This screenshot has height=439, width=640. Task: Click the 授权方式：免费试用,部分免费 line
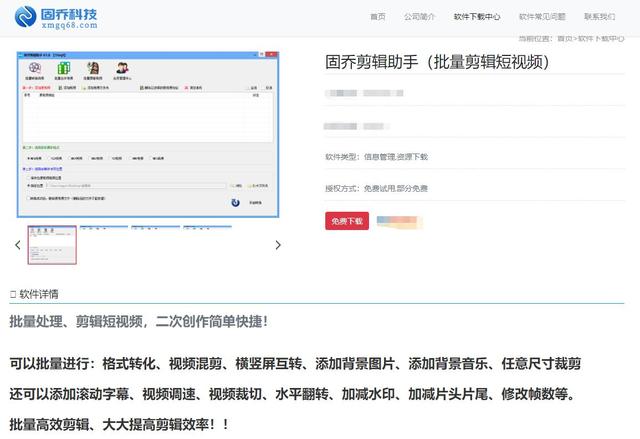pyautogui.click(x=376, y=188)
